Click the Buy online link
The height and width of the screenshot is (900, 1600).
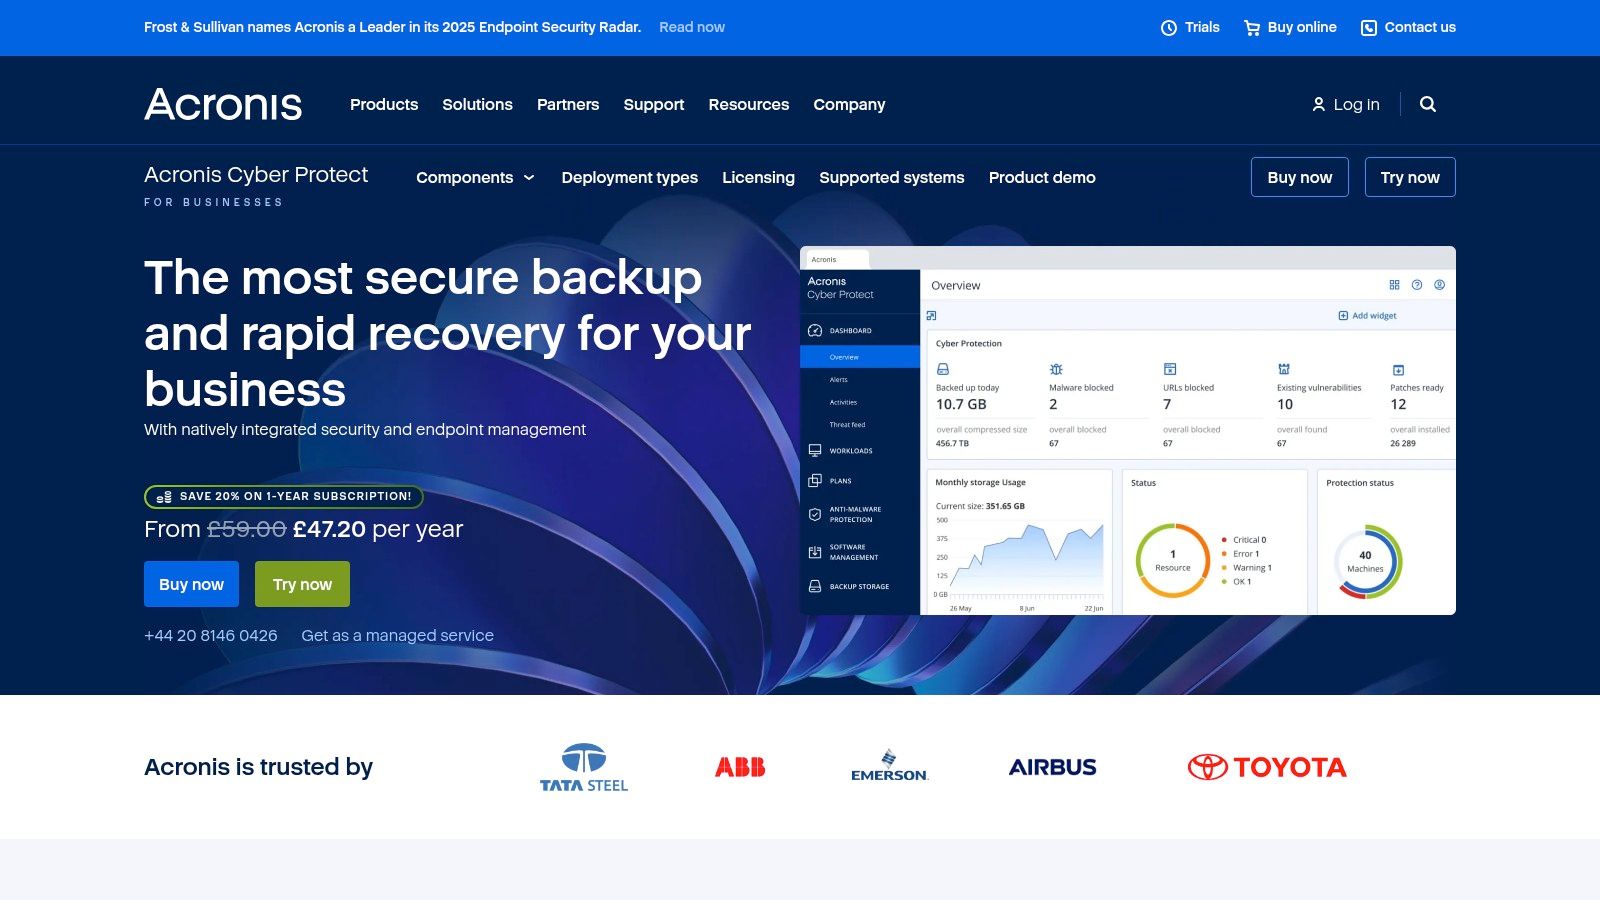click(x=1290, y=28)
